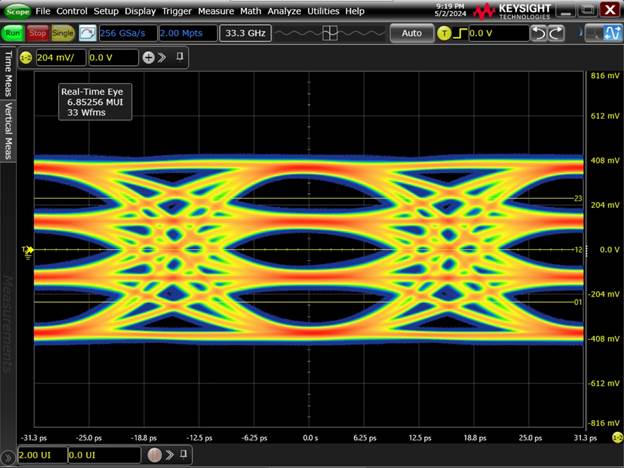Click the green Scope logo button
This screenshot has height=468, width=624.
click(x=18, y=11)
